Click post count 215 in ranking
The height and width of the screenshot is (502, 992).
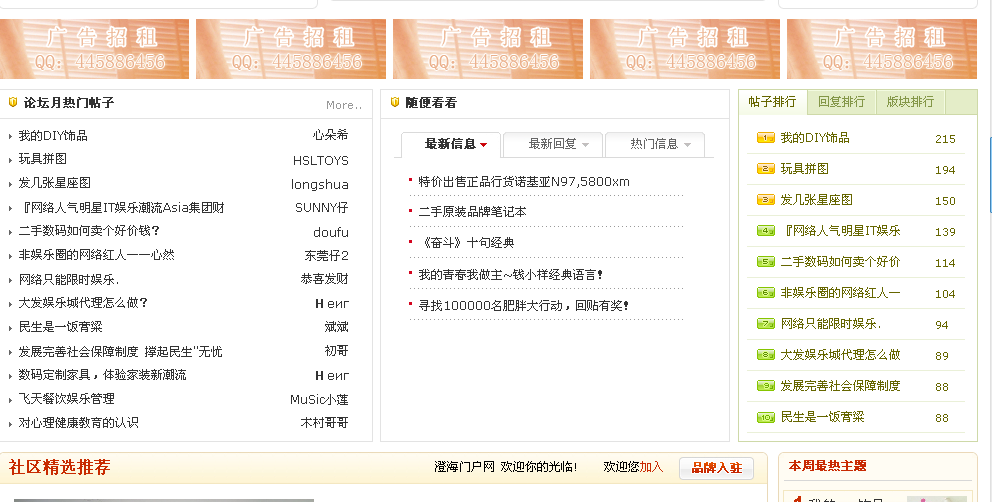click(x=945, y=139)
